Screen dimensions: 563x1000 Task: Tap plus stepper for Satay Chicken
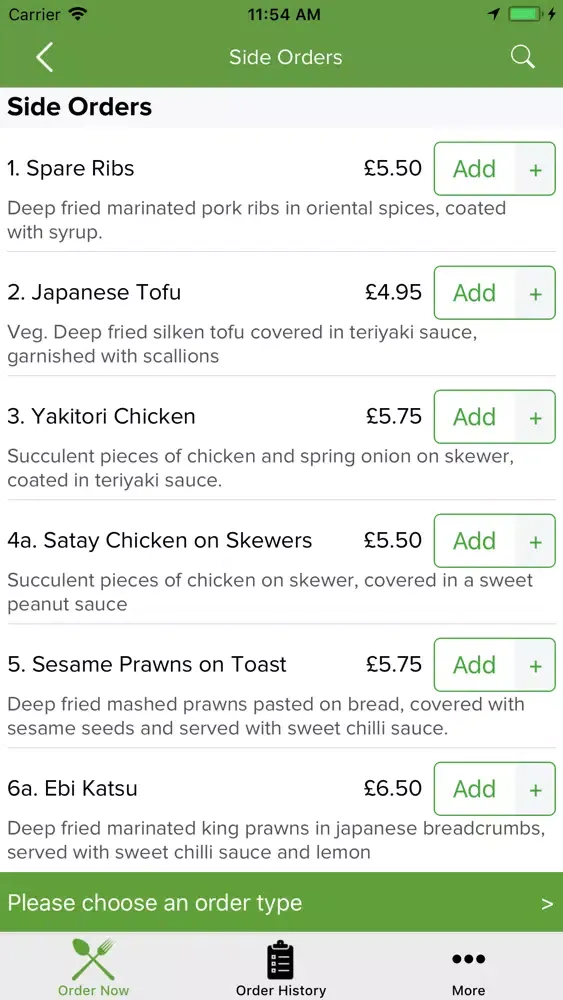click(x=536, y=541)
